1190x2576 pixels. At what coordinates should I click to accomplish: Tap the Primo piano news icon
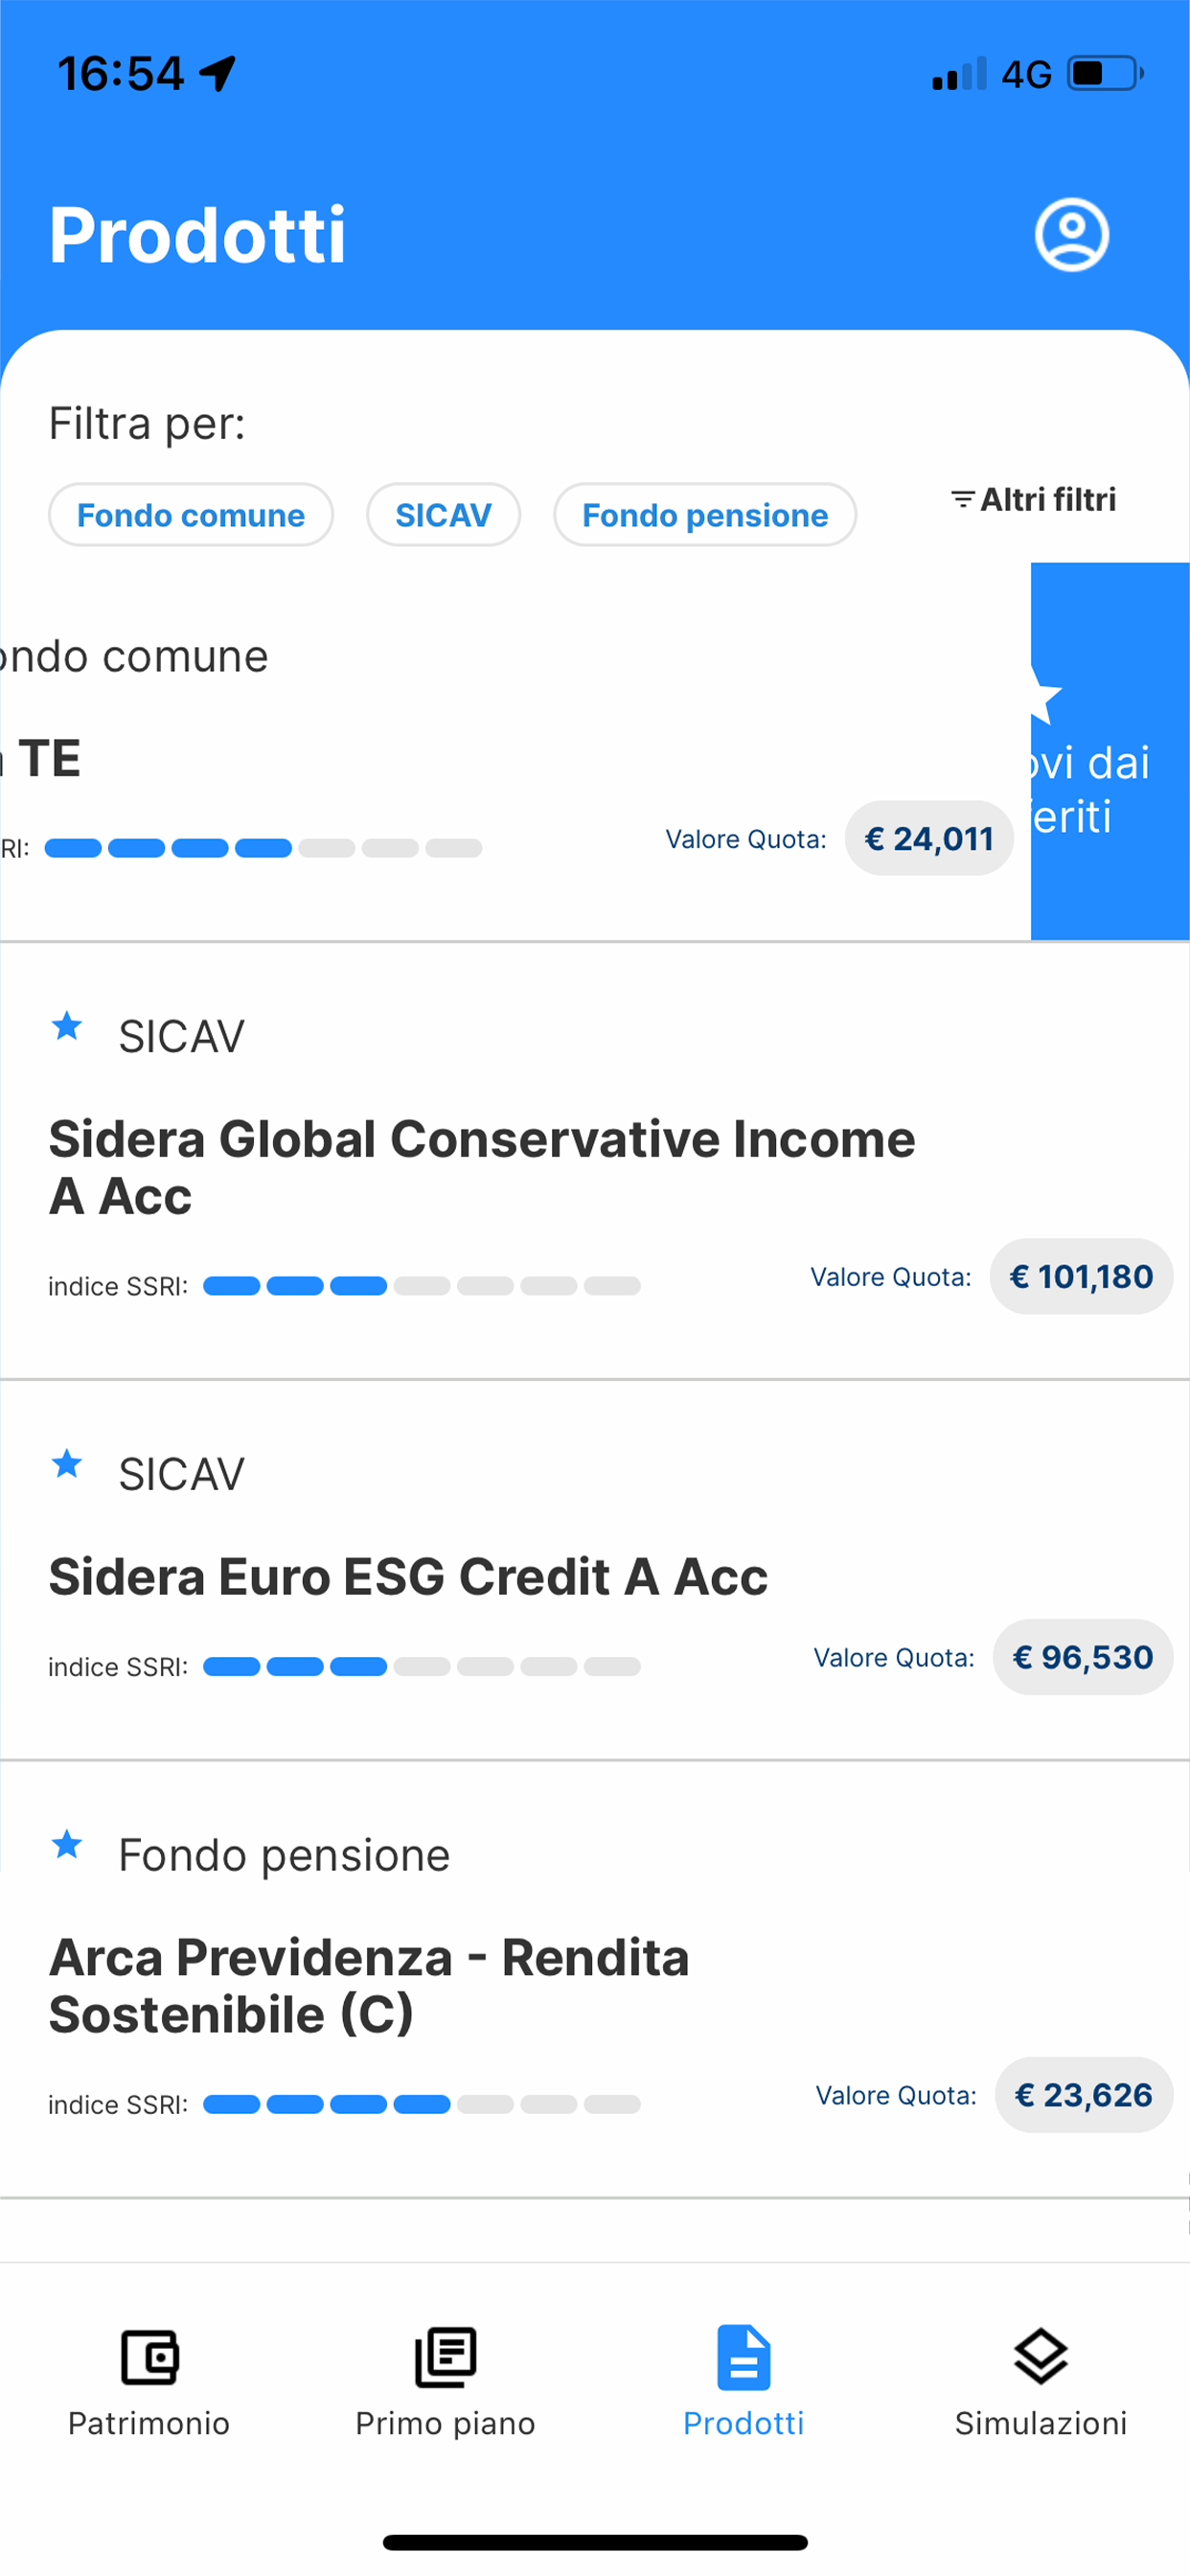click(x=445, y=2357)
